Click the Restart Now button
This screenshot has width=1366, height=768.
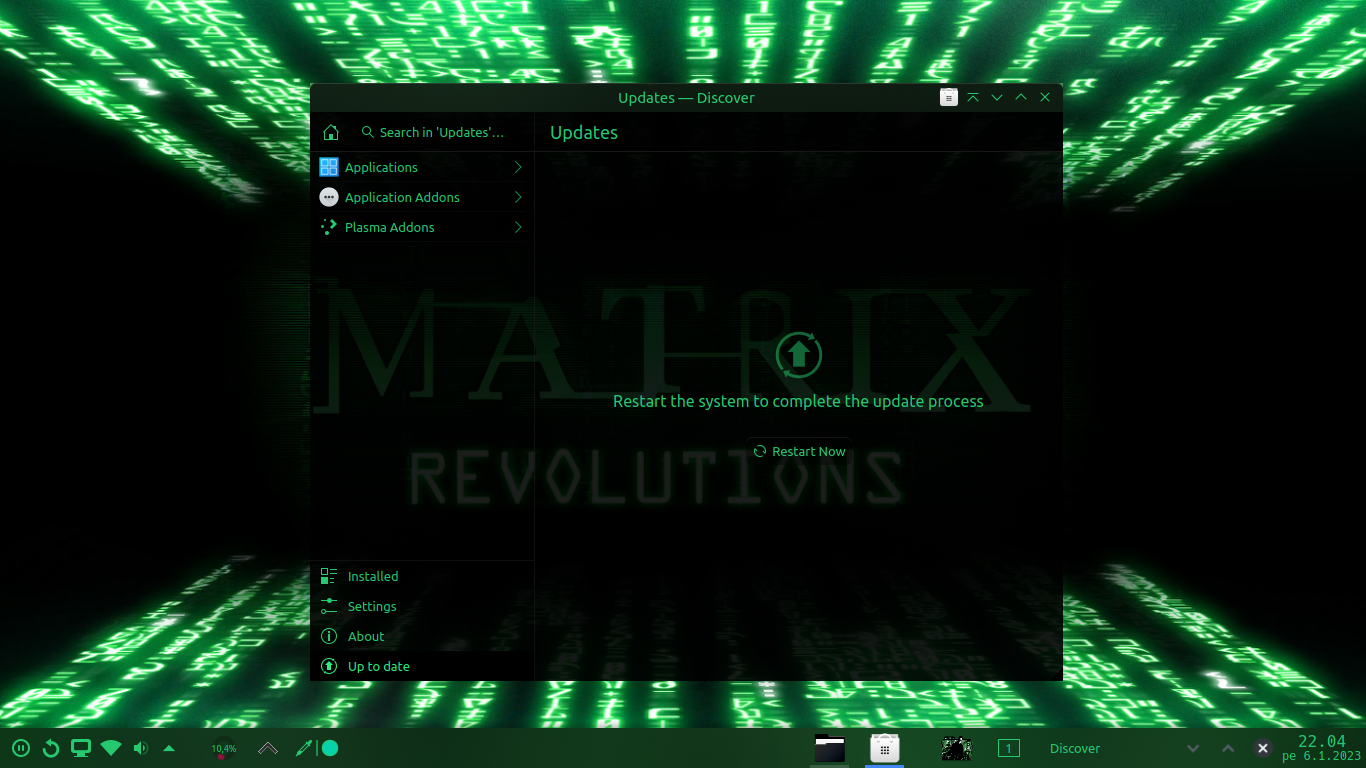click(x=798, y=451)
